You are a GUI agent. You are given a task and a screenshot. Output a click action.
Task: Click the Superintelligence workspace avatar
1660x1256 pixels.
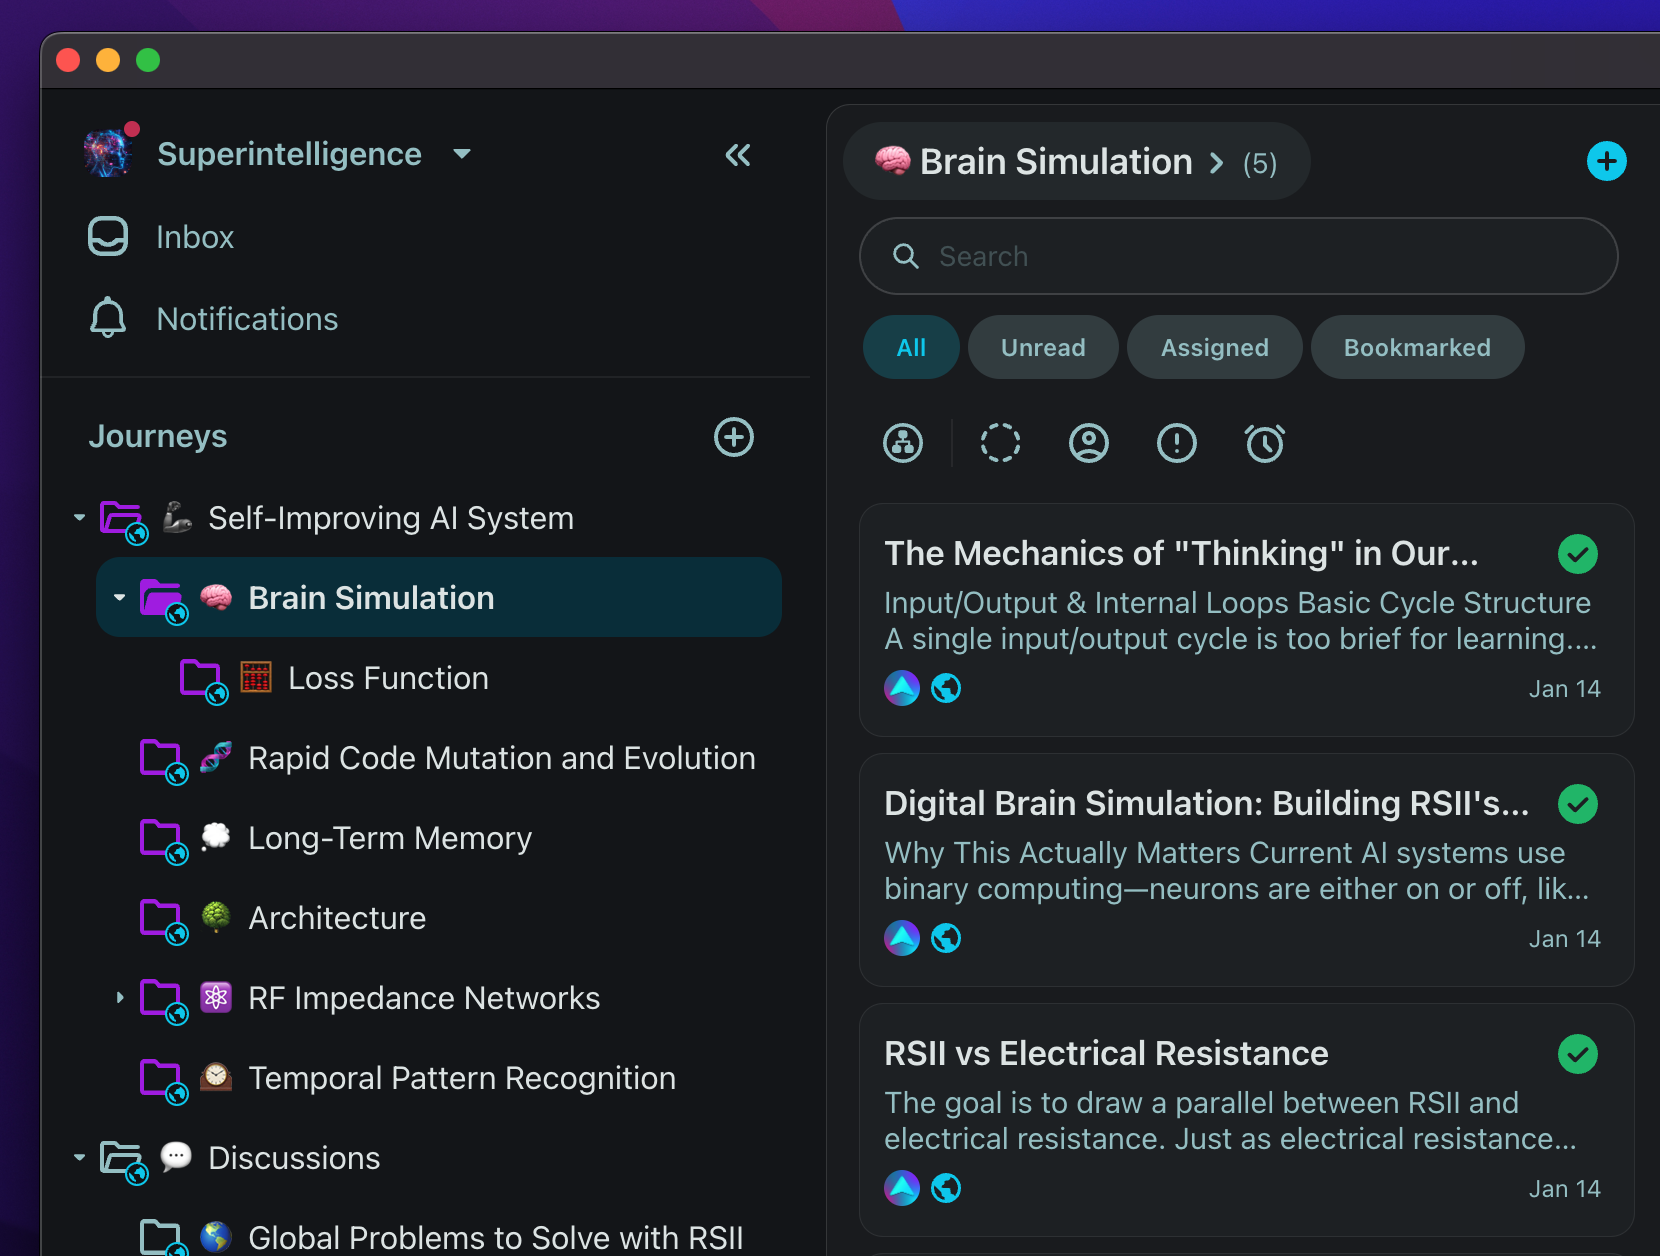[x=109, y=153]
